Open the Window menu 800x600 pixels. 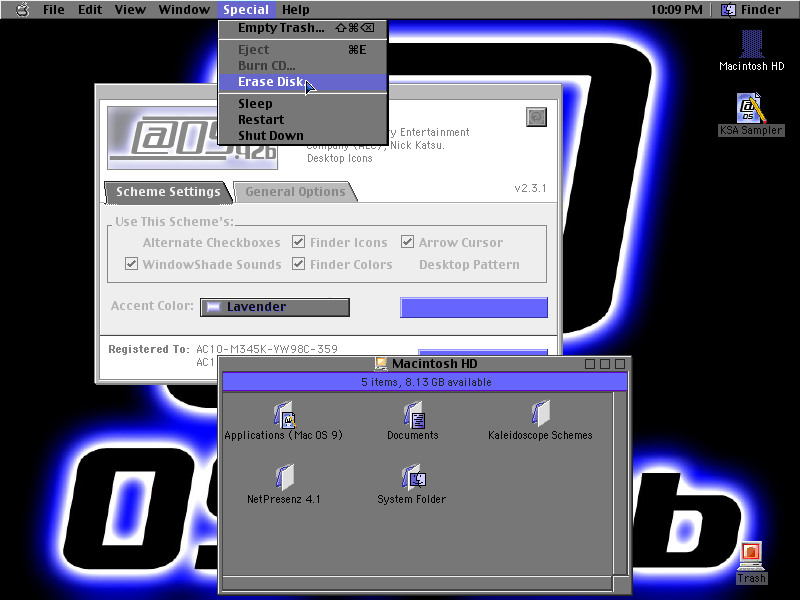[x=184, y=10]
